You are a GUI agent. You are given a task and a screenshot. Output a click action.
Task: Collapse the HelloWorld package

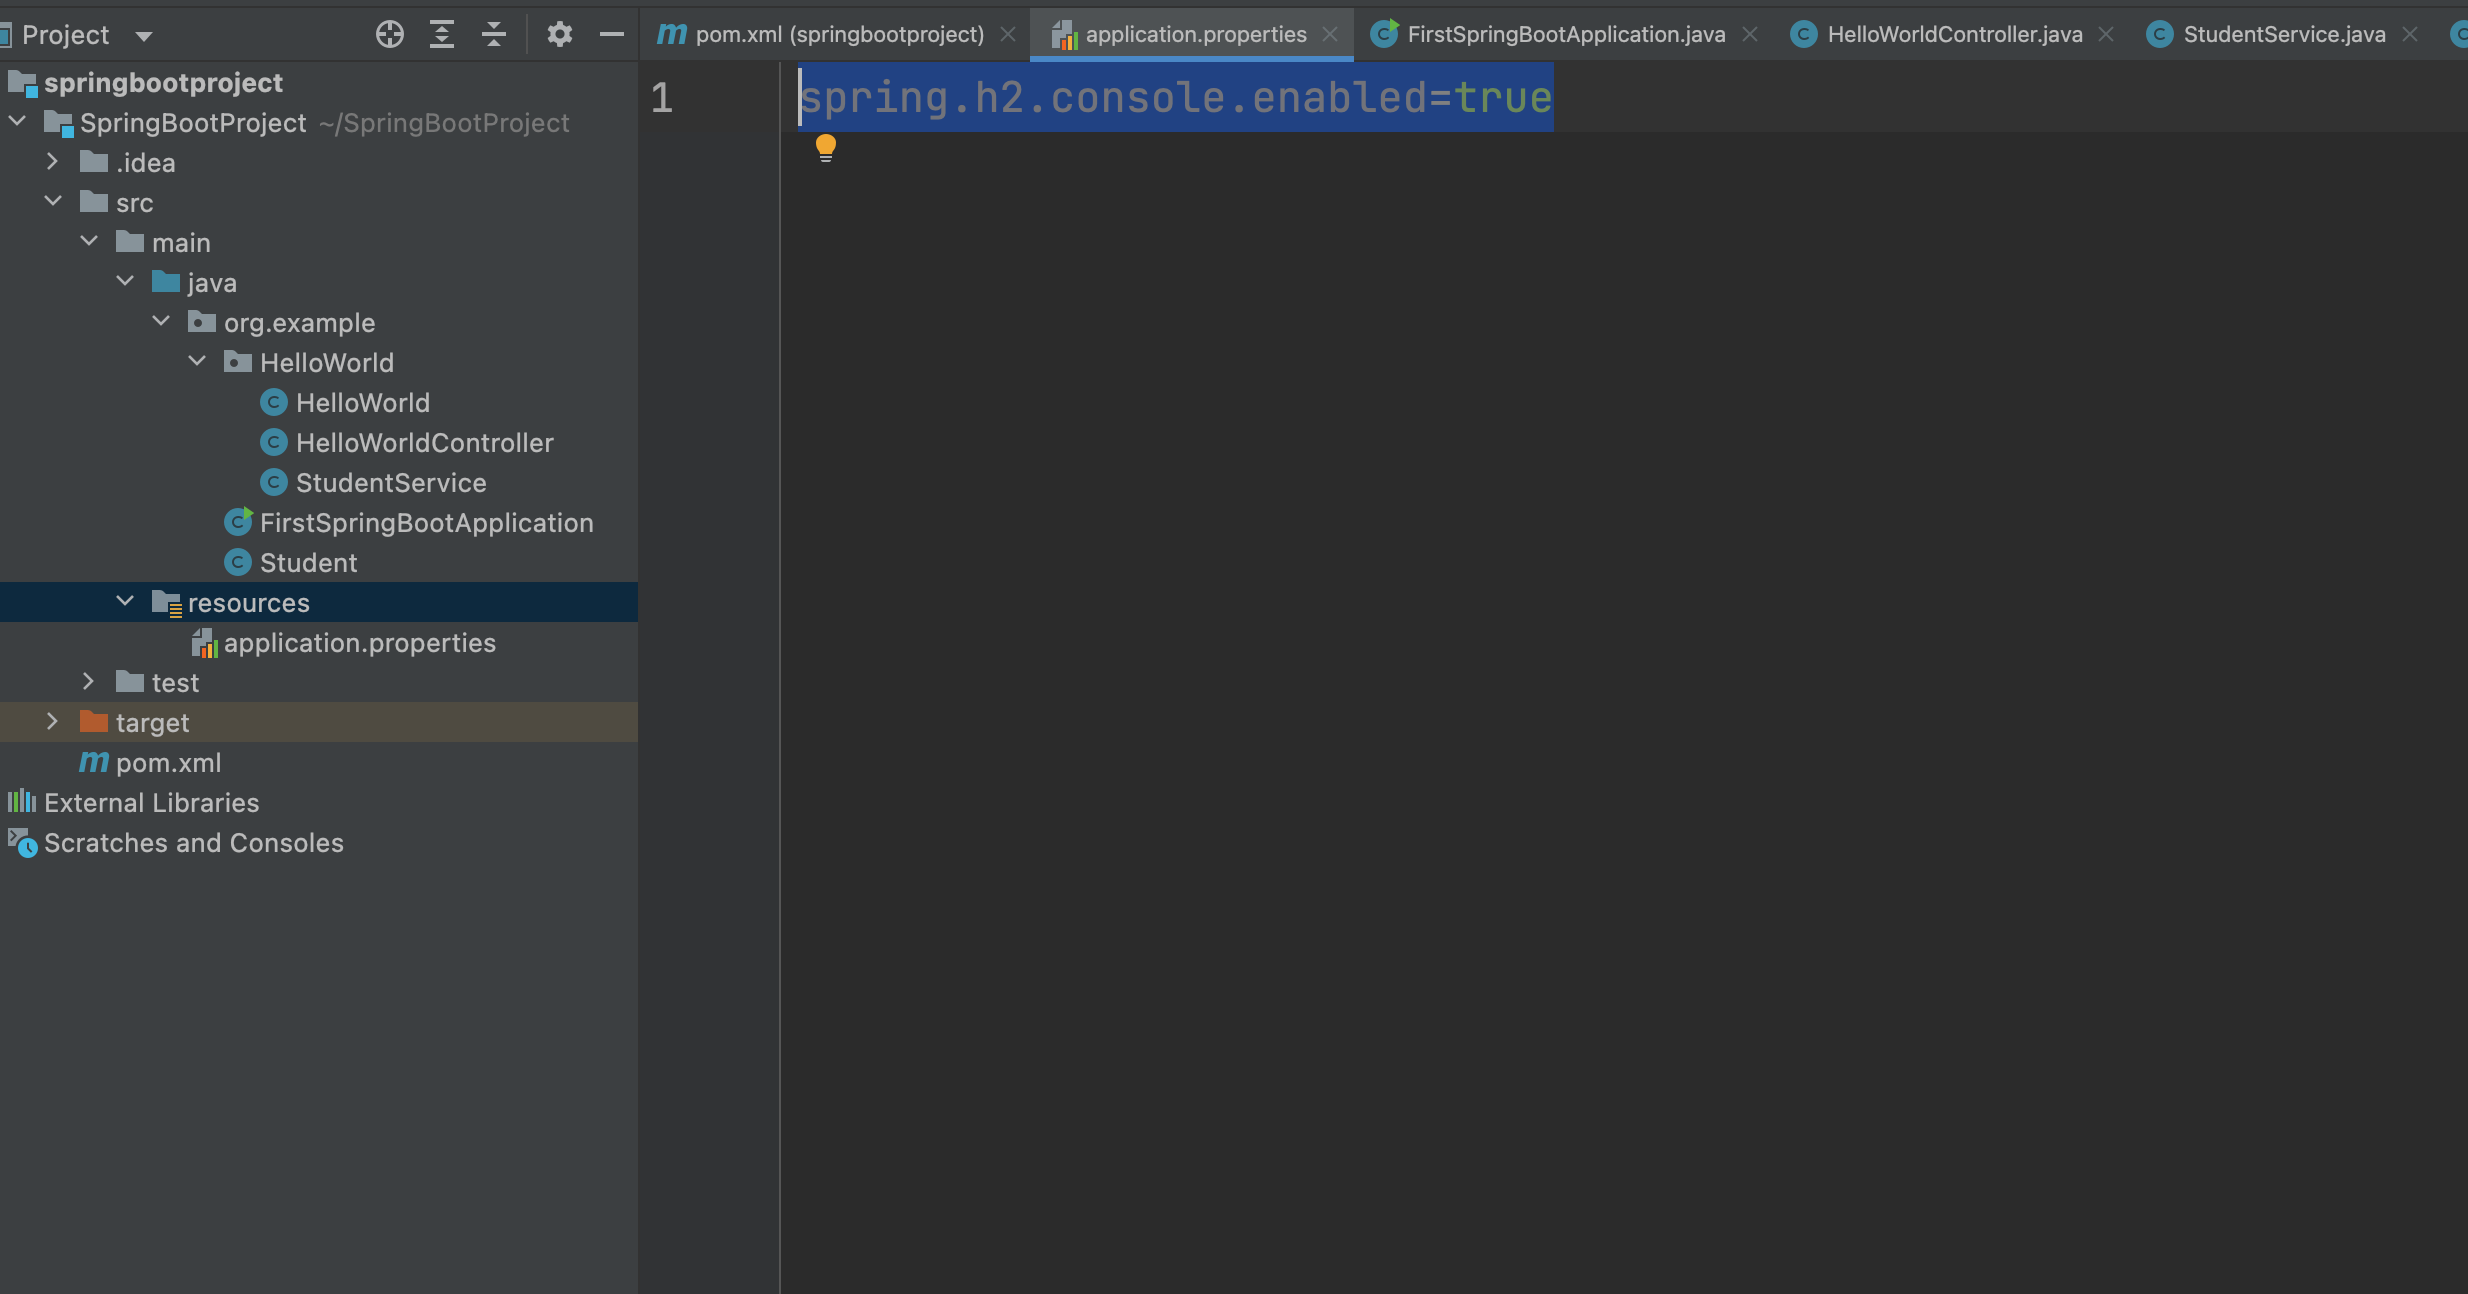197,362
